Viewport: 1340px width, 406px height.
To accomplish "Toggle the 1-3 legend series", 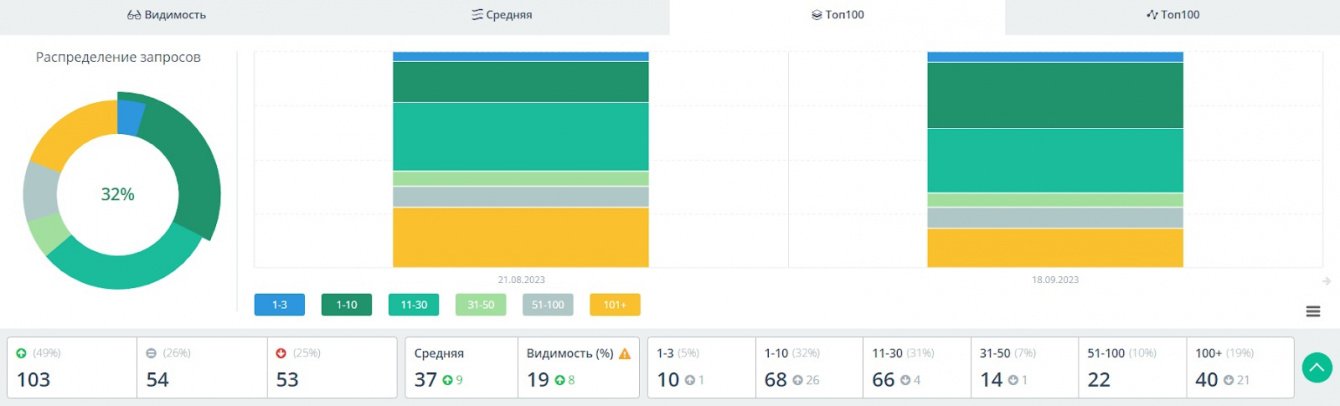I will click(280, 305).
